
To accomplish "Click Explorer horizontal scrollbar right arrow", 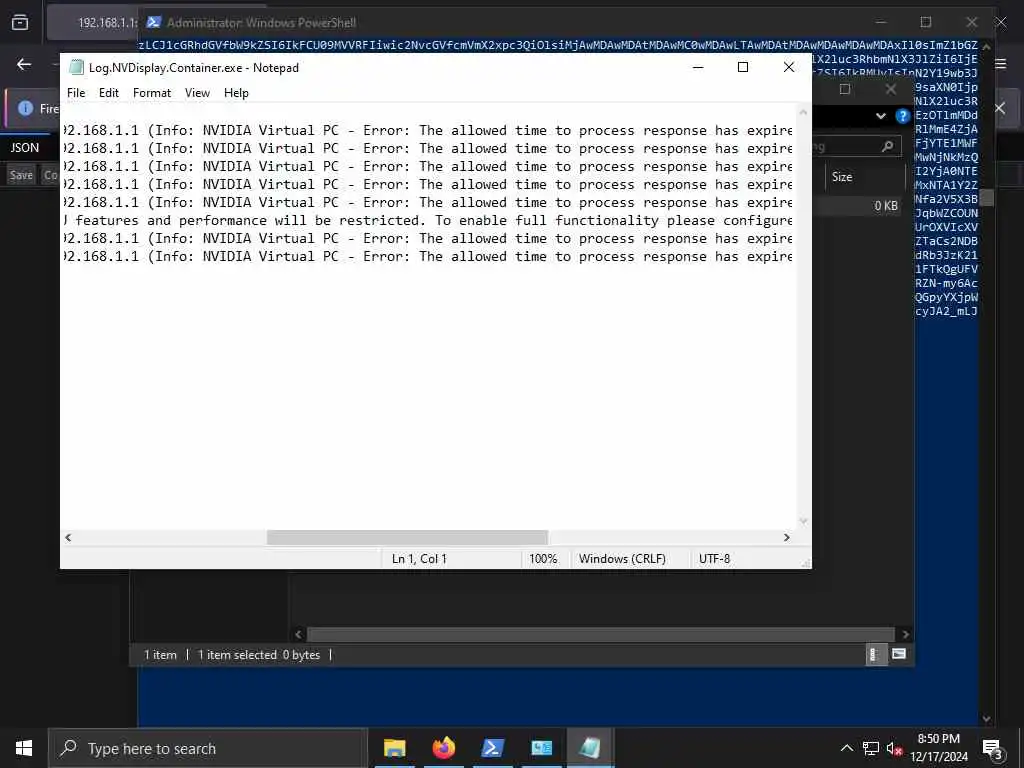I will tap(905, 634).
